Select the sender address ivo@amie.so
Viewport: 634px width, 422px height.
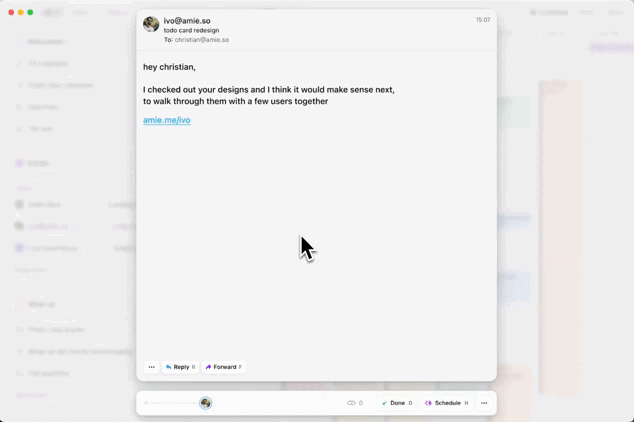(x=187, y=21)
